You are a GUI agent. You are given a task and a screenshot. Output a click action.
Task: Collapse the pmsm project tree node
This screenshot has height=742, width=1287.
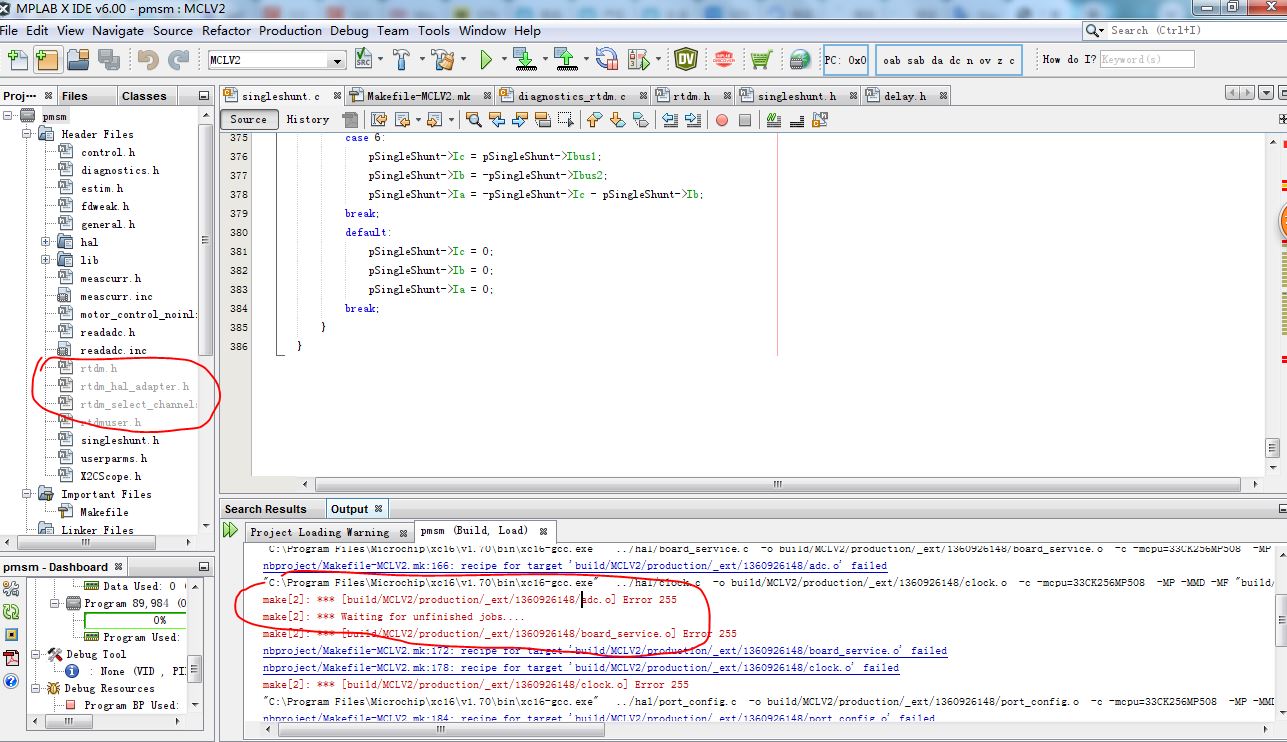pos(9,116)
